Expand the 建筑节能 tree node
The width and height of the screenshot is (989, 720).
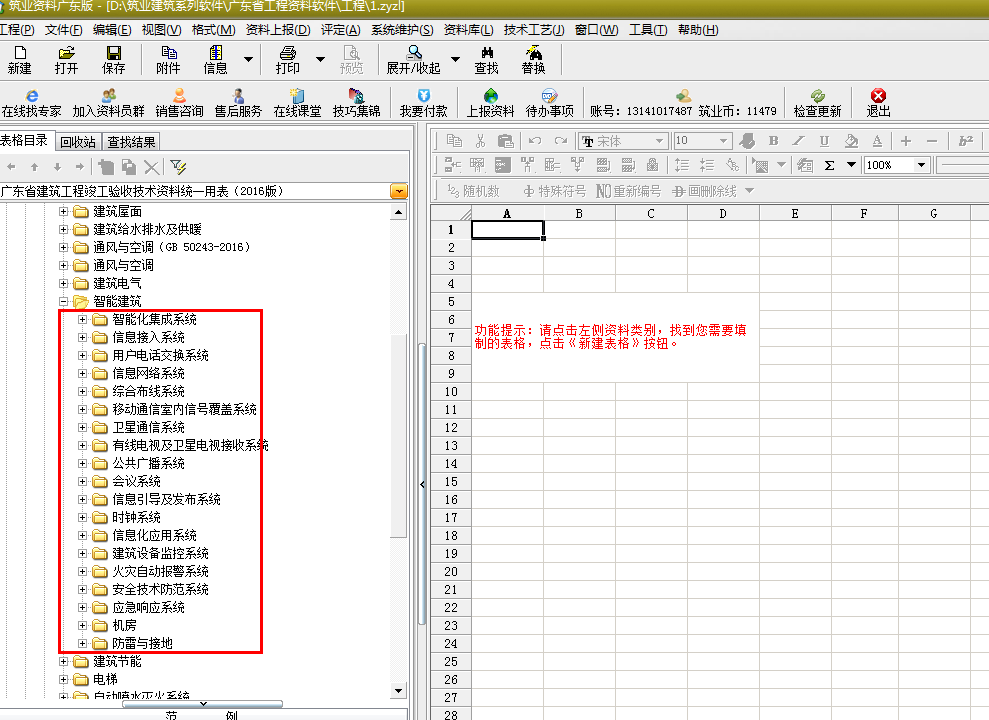click(64, 661)
